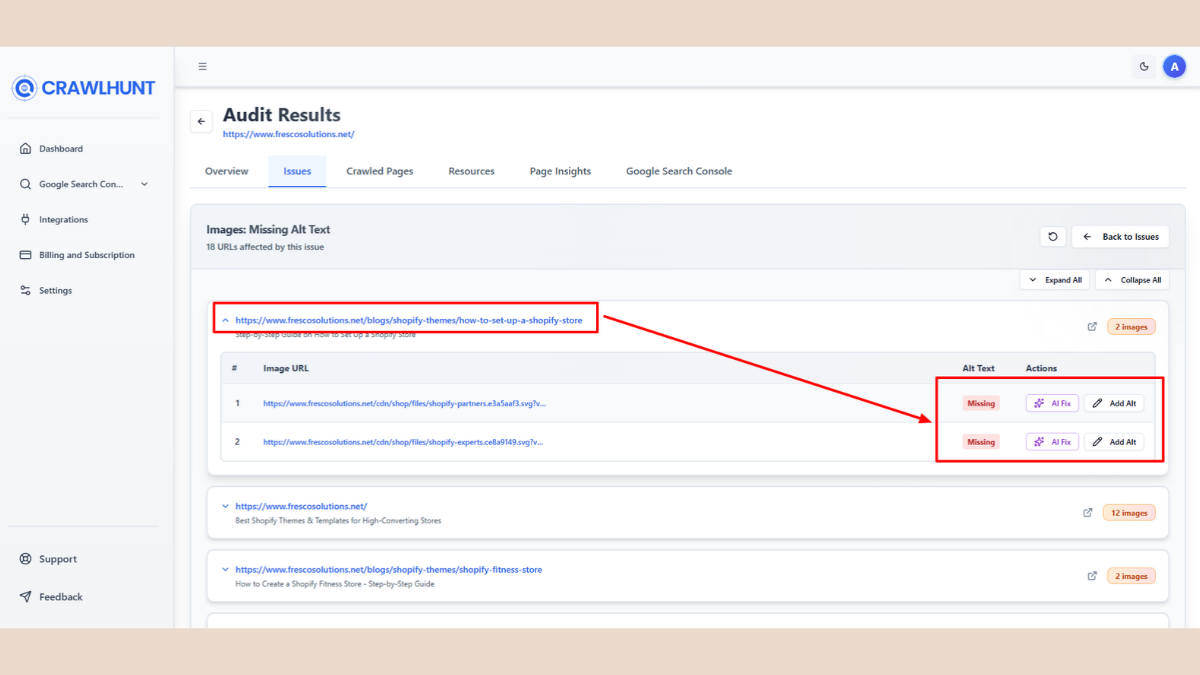
Task: Open the user avatar A menu
Action: [x=1174, y=67]
